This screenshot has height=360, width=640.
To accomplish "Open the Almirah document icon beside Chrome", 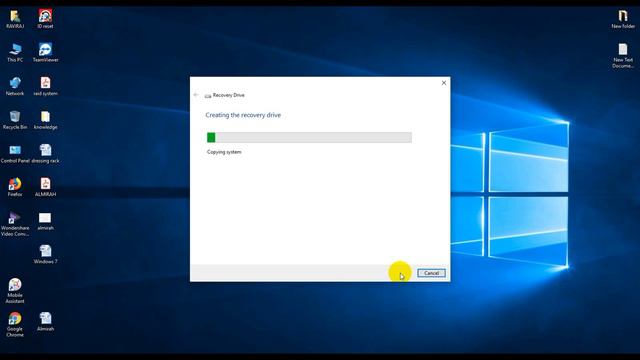I will click(45, 322).
